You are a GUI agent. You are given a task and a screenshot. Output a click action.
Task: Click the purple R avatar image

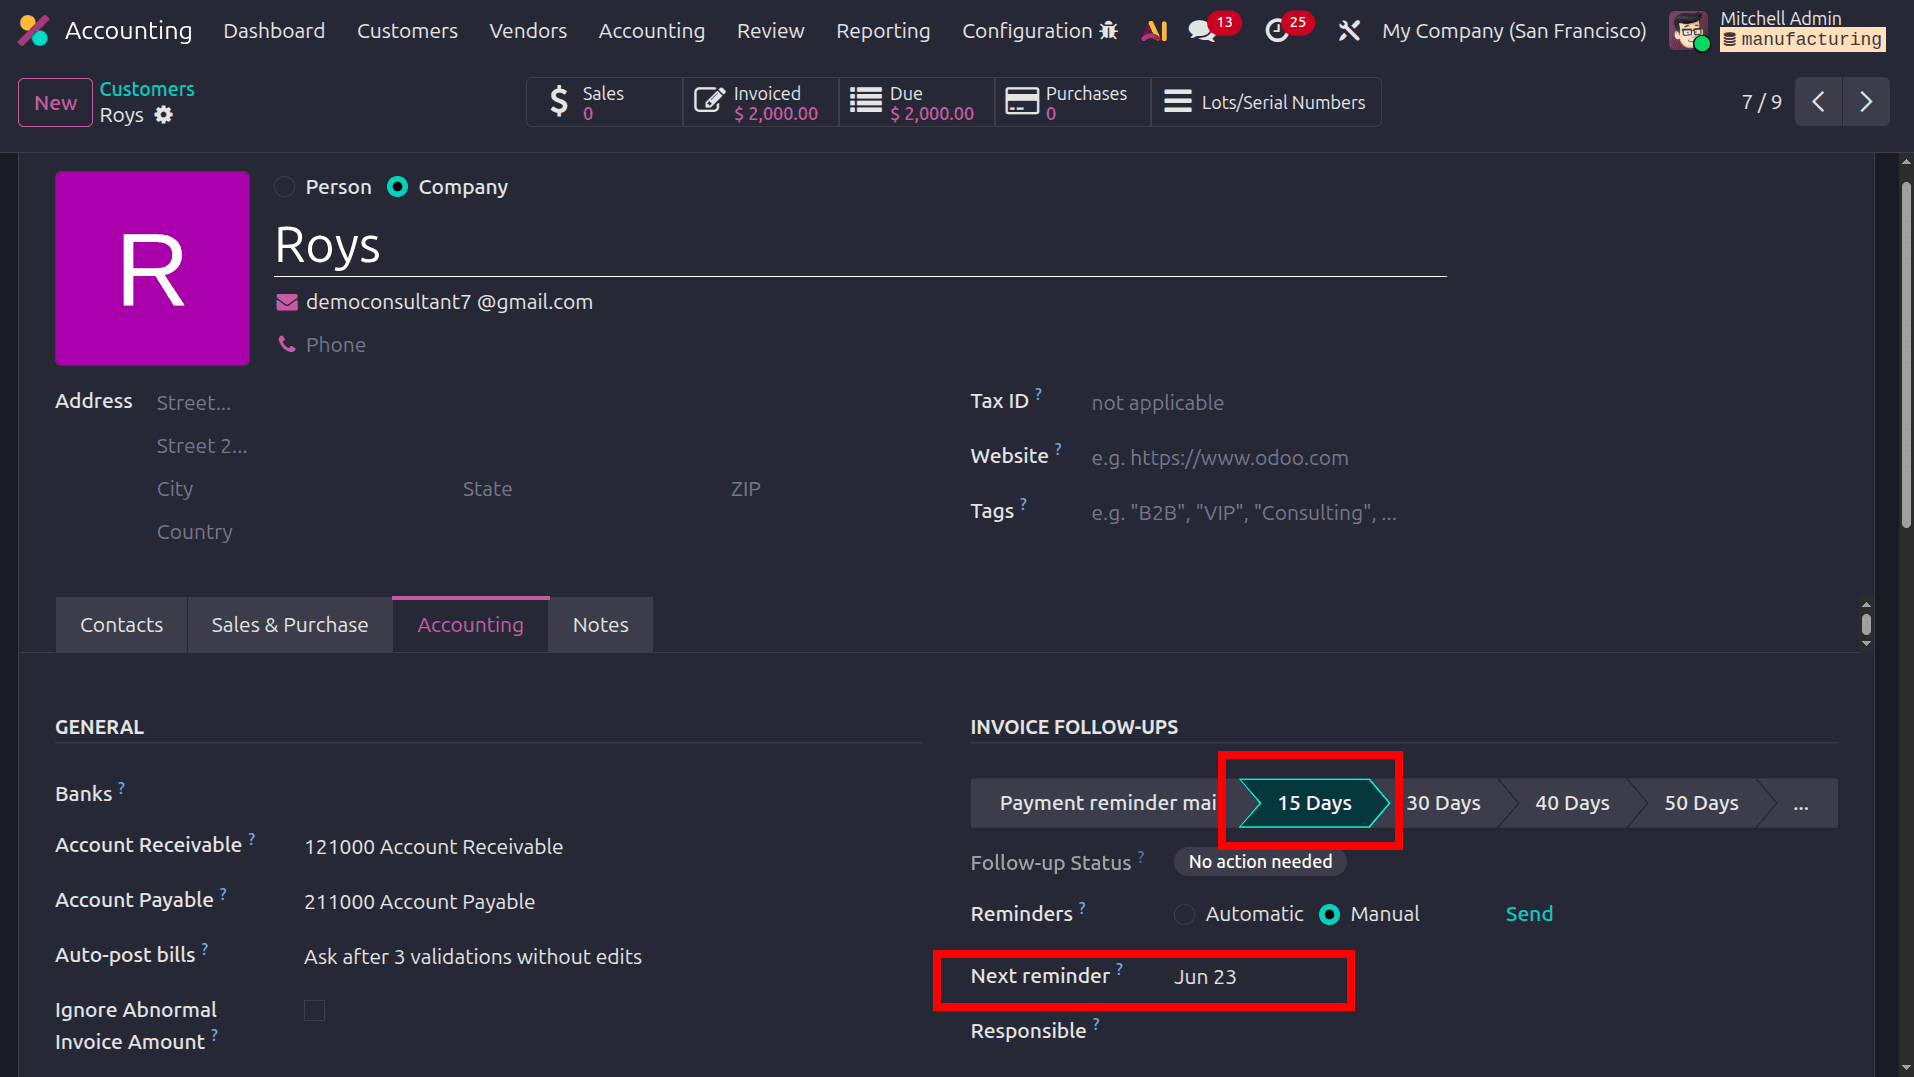pyautogui.click(x=152, y=268)
